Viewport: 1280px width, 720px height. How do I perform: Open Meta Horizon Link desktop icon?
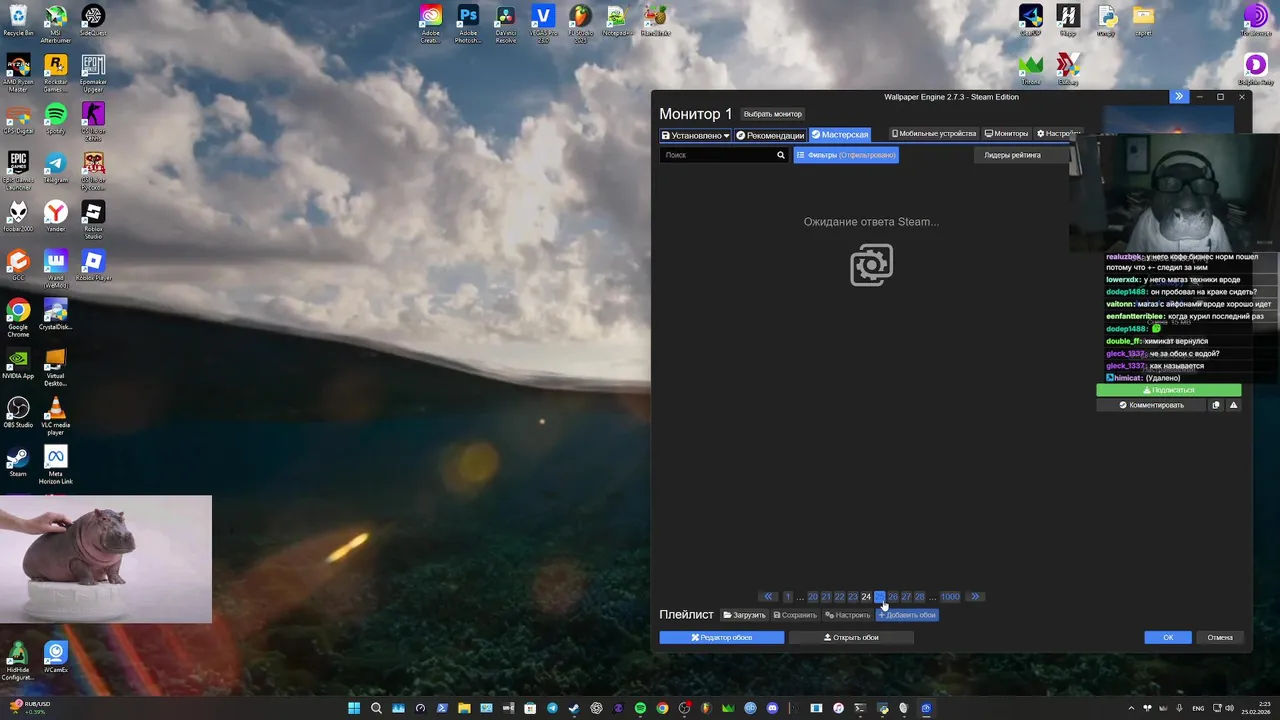56,465
